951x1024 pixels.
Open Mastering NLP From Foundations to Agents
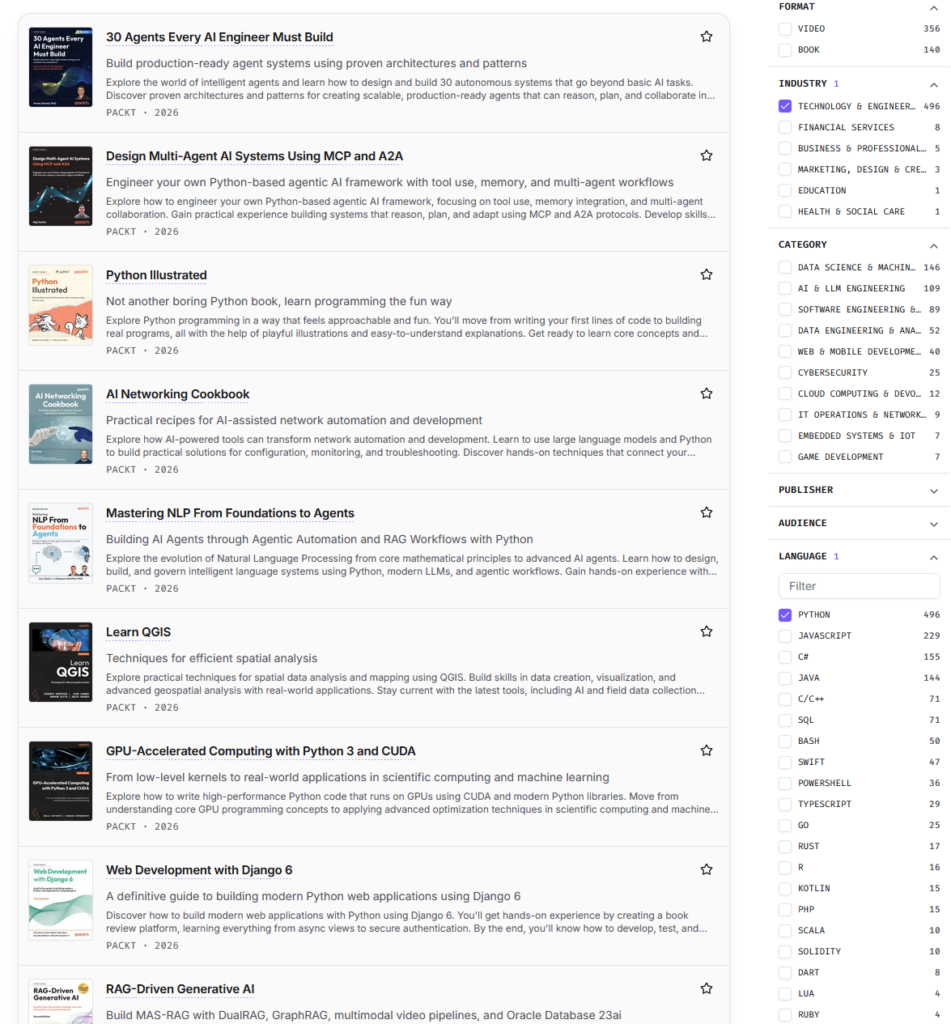tap(230, 513)
